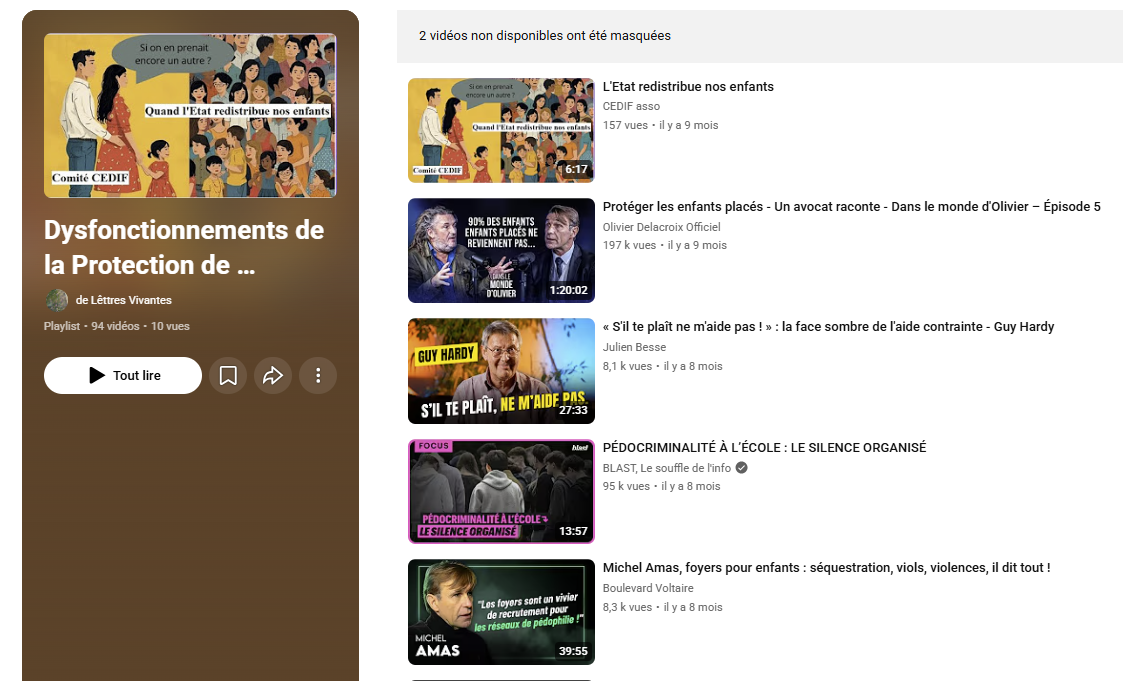The image size is (1123, 681).
Task: Open thumbnail of L'Etat redistribue nos enfants
Action: (x=501, y=130)
